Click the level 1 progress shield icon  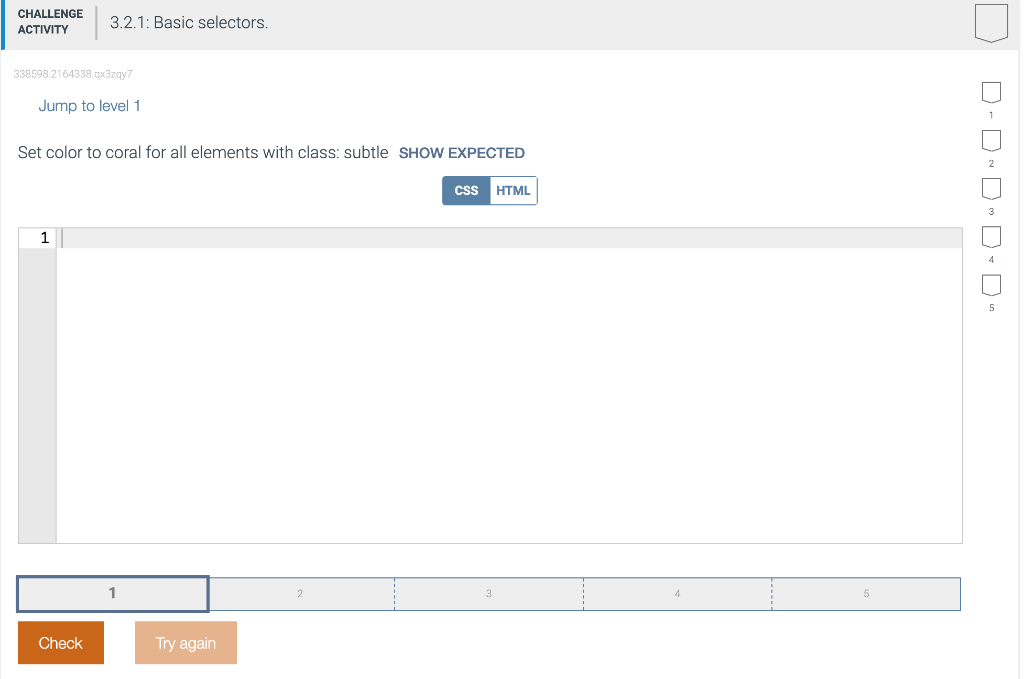tap(991, 92)
